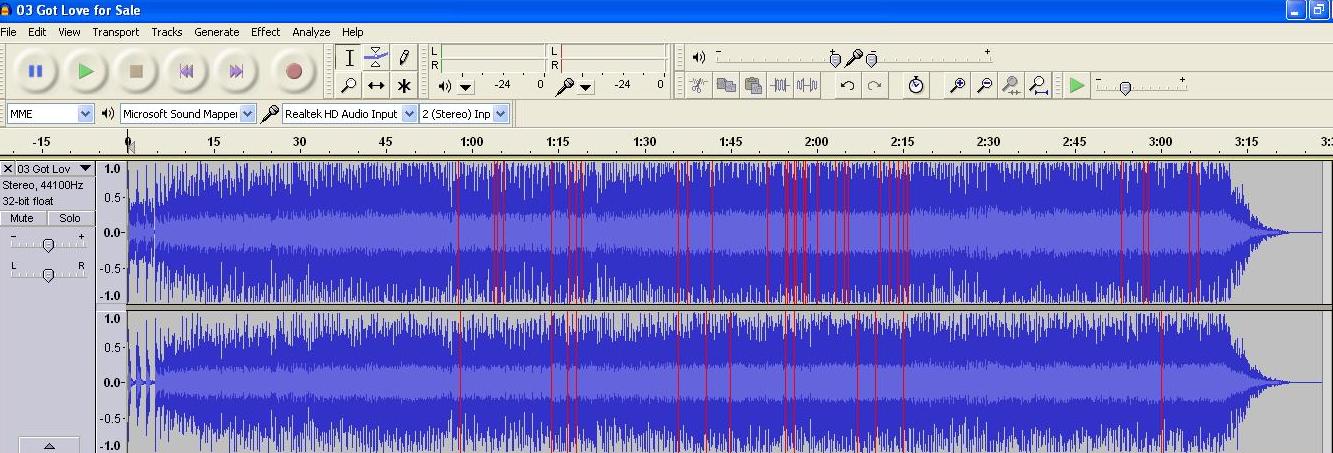The width and height of the screenshot is (1333, 453).
Task: Choose the Draw pencil tool
Action: [403, 58]
